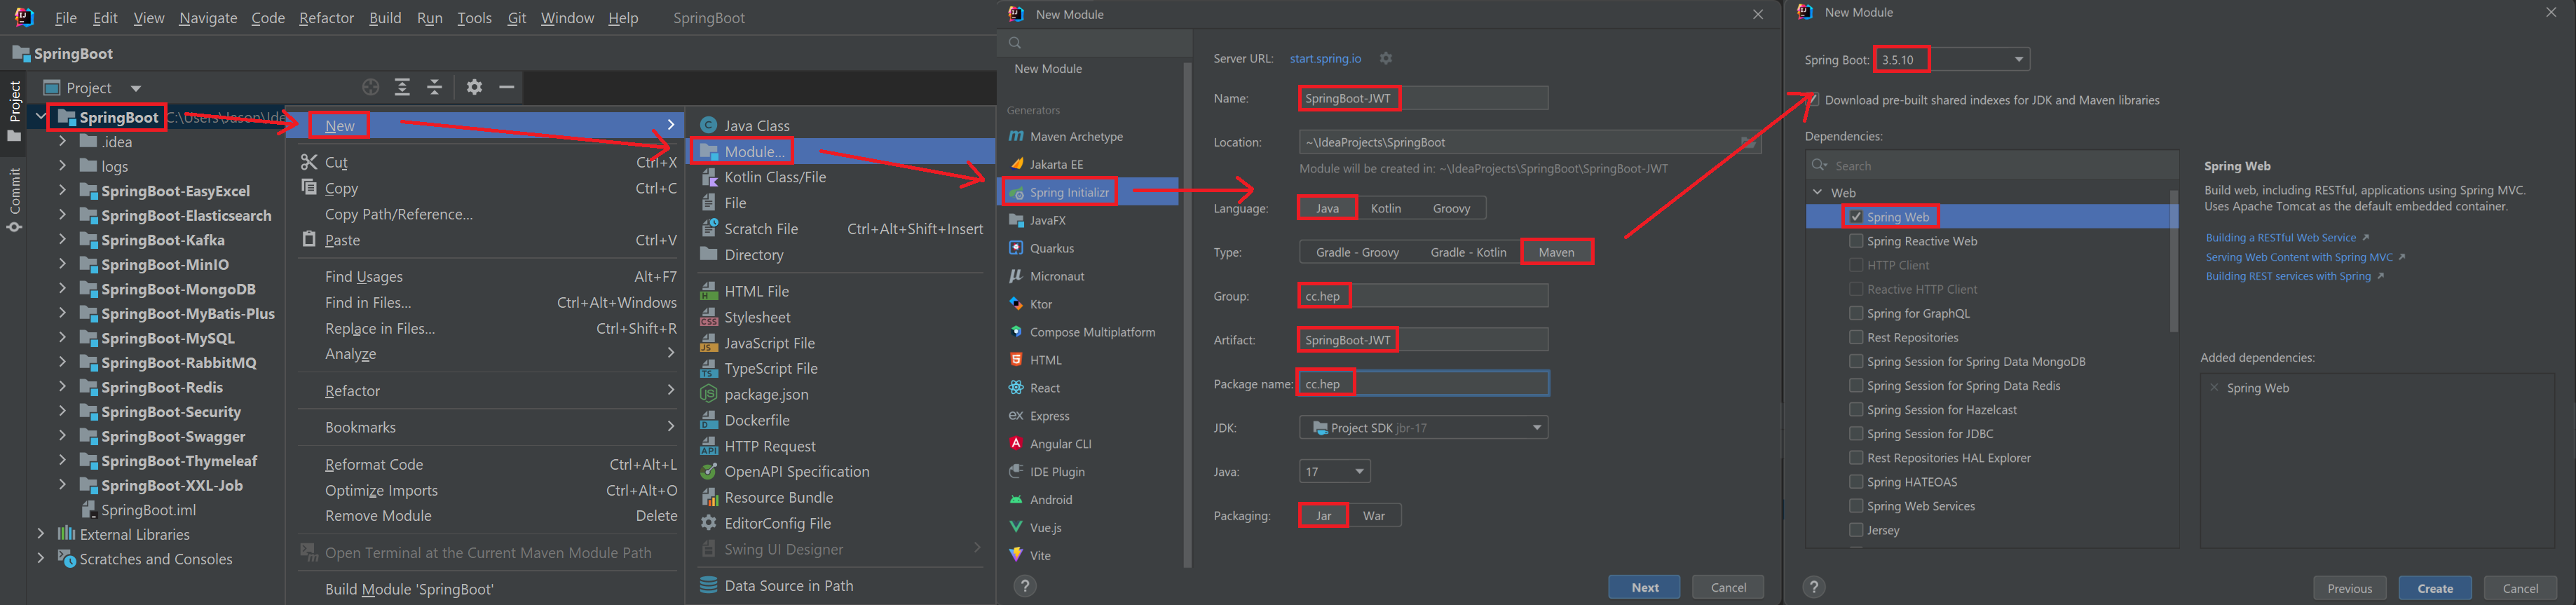Viewport: 2576px width, 605px height.
Task: Select the Maven Archetype generator
Action: tap(1075, 136)
